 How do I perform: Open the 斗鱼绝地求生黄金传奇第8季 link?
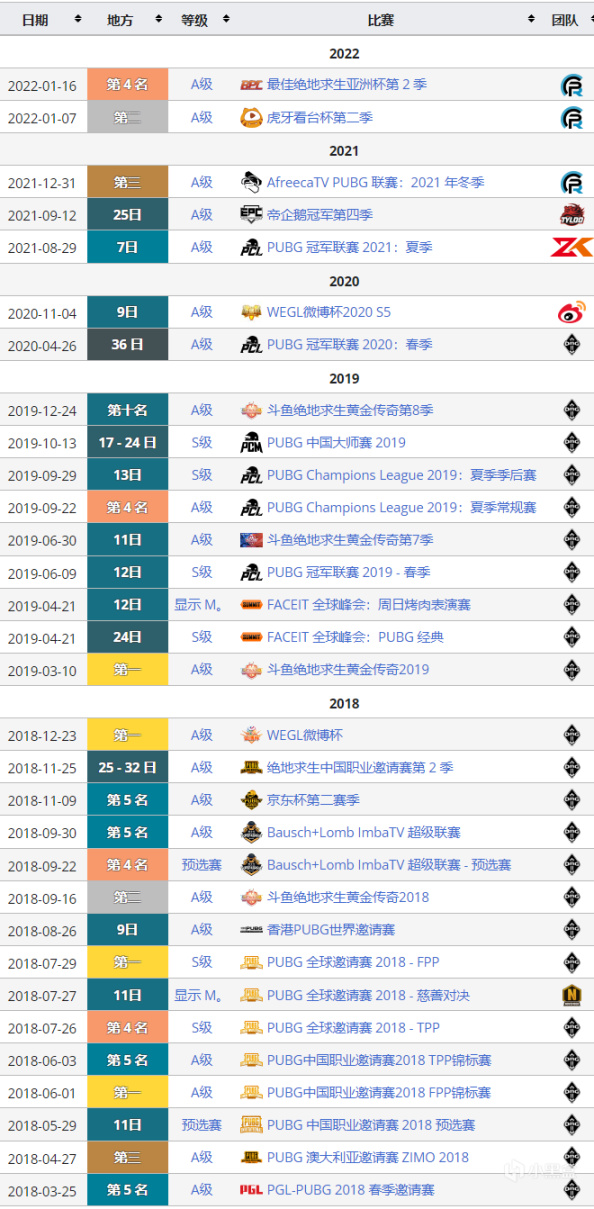pyautogui.click(x=350, y=410)
